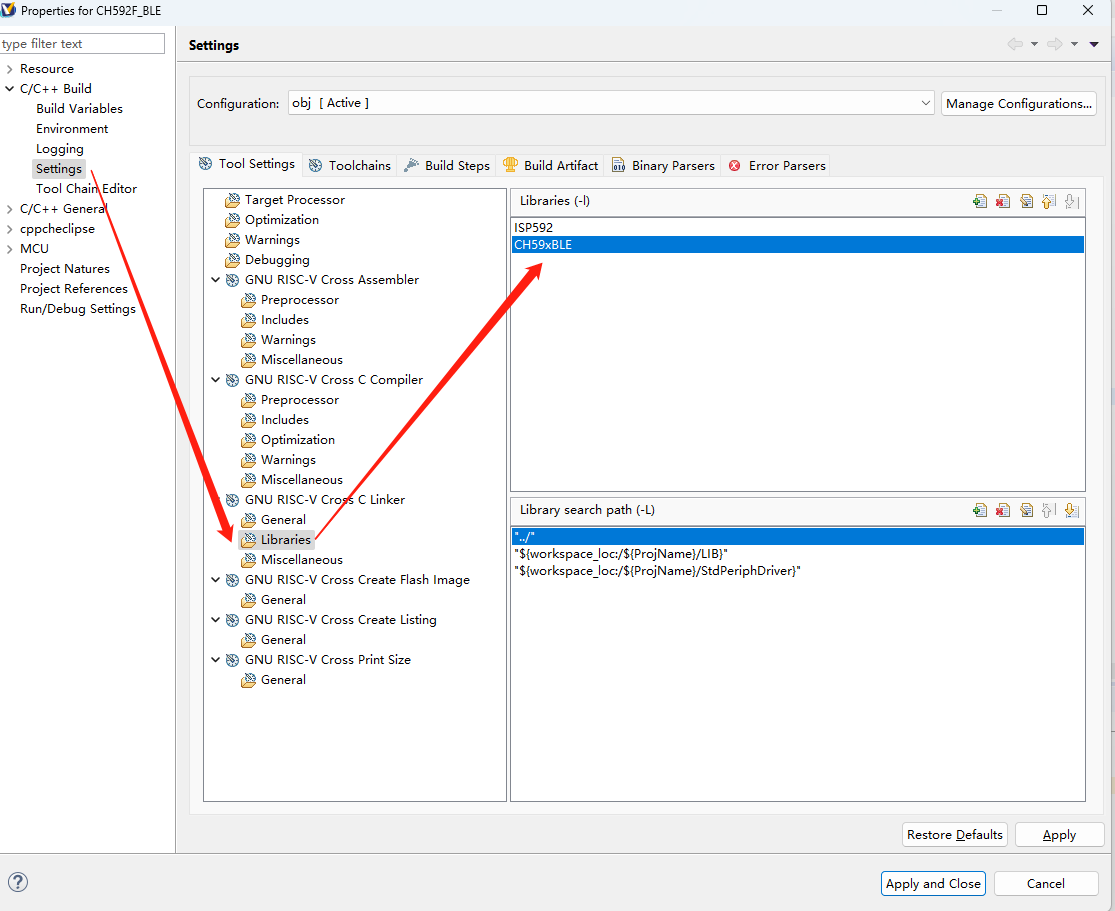This screenshot has width=1115, height=911.
Task: Click the Manage Configurations button
Action: click(1018, 103)
